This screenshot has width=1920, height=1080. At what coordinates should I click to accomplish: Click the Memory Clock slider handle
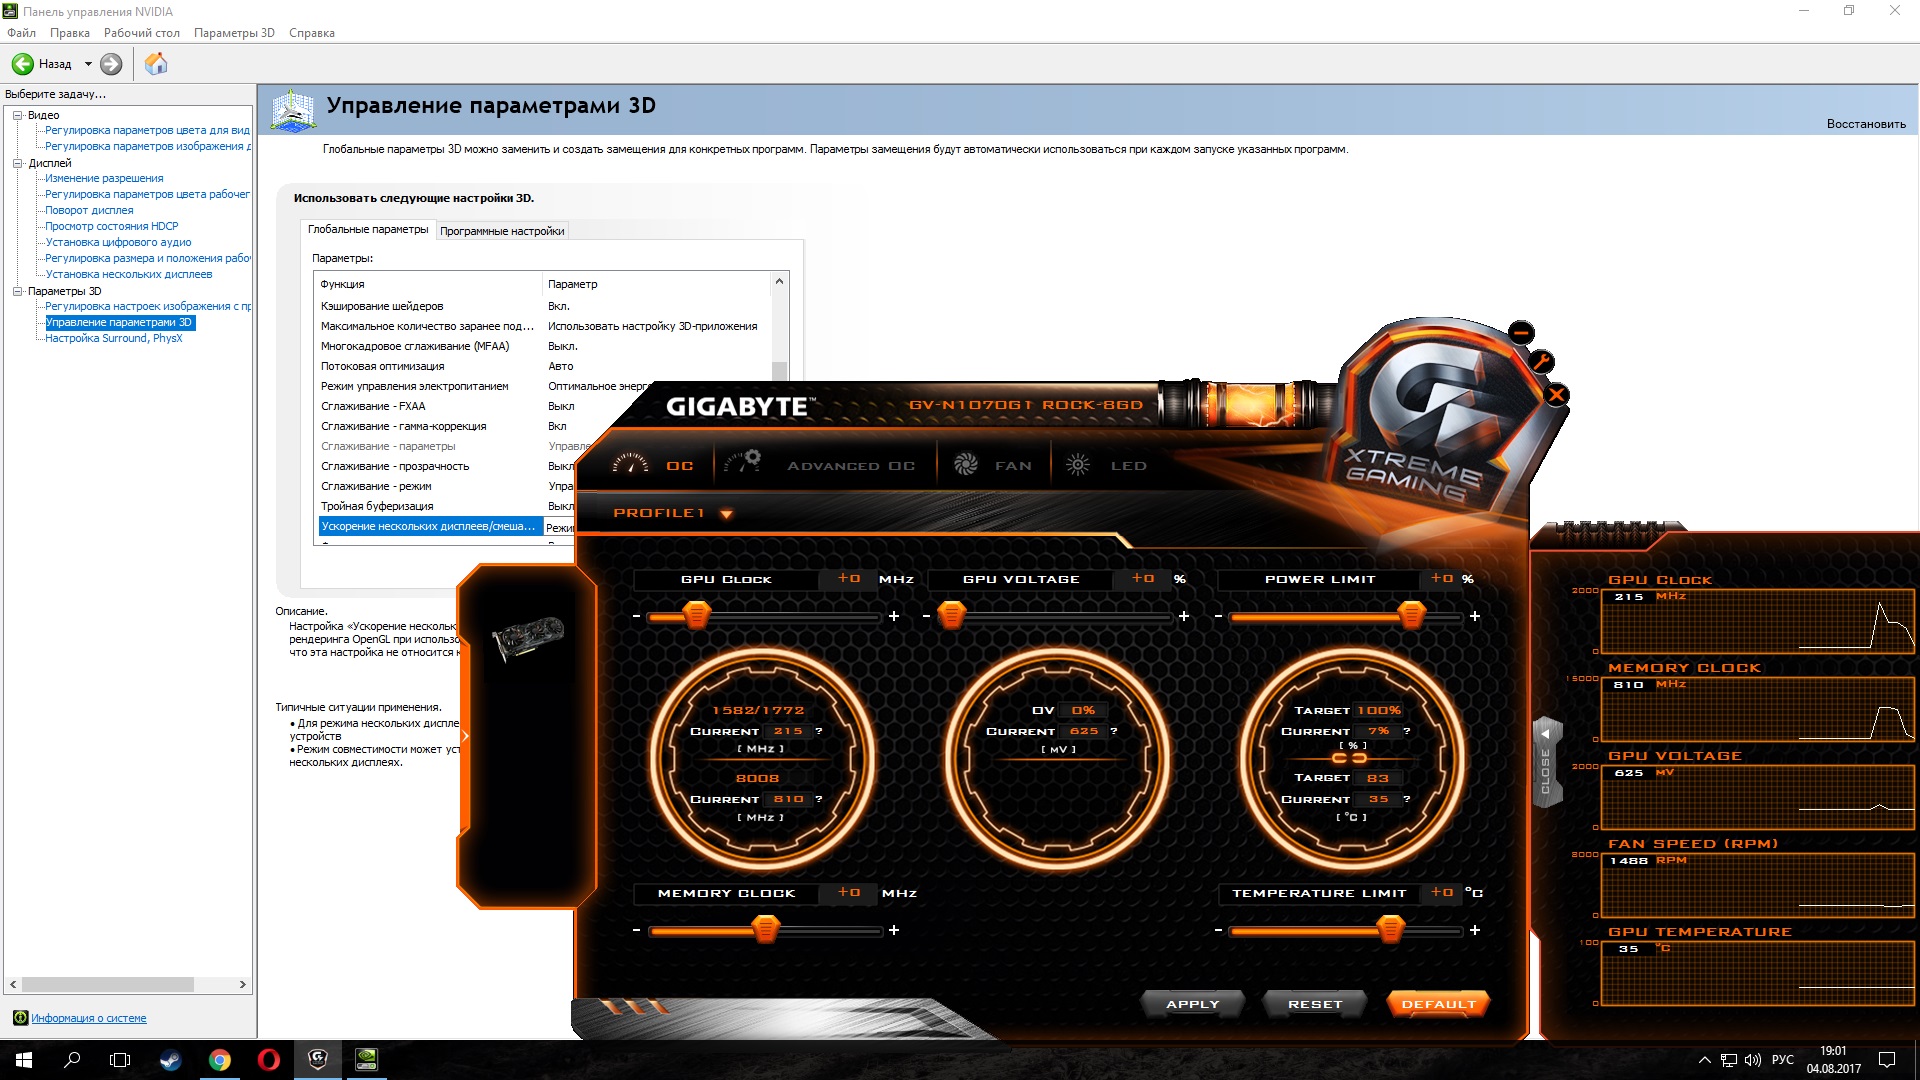765,930
